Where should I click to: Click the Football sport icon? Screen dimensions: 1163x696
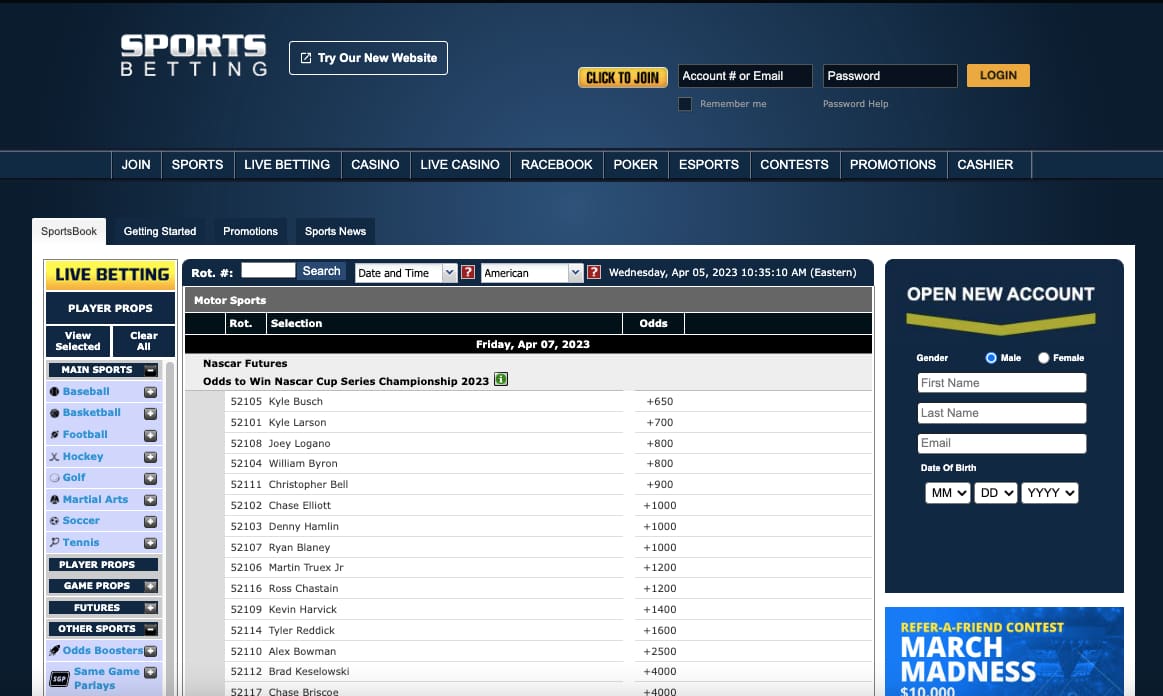point(54,435)
